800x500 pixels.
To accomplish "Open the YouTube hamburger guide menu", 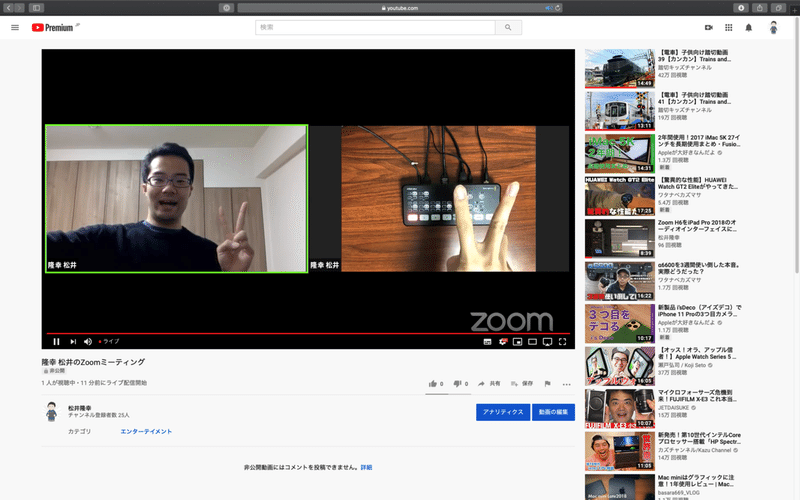I will click(x=15, y=28).
